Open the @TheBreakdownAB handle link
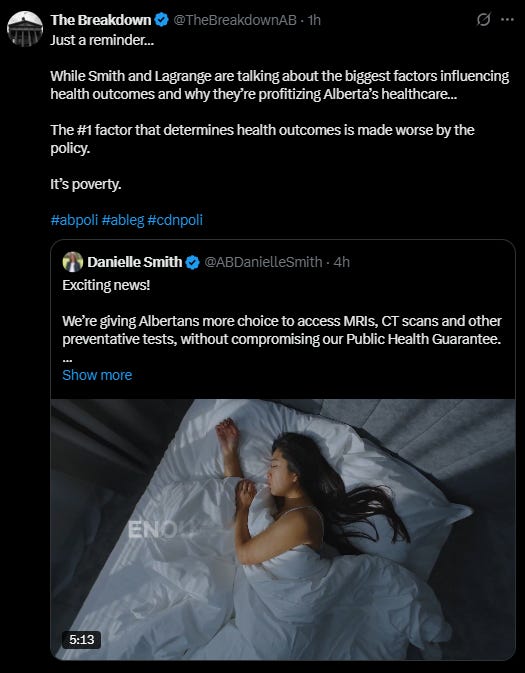Screen dimensions: 525x673 click(x=235, y=20)
